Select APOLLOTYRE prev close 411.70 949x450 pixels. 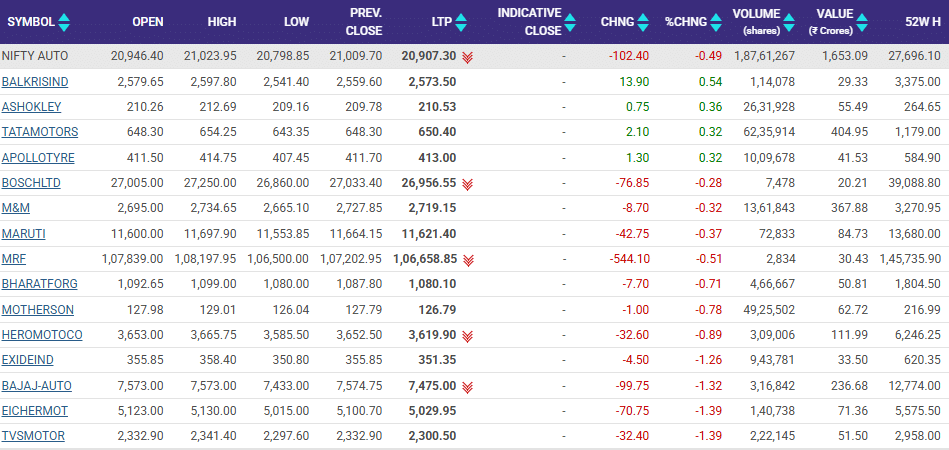[364, 158]
